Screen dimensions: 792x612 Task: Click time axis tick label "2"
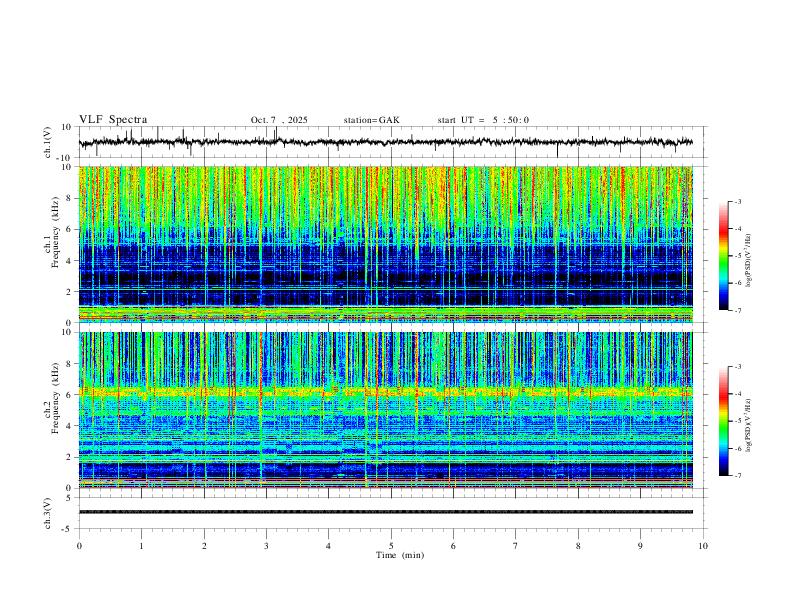[x=204, y=546]
